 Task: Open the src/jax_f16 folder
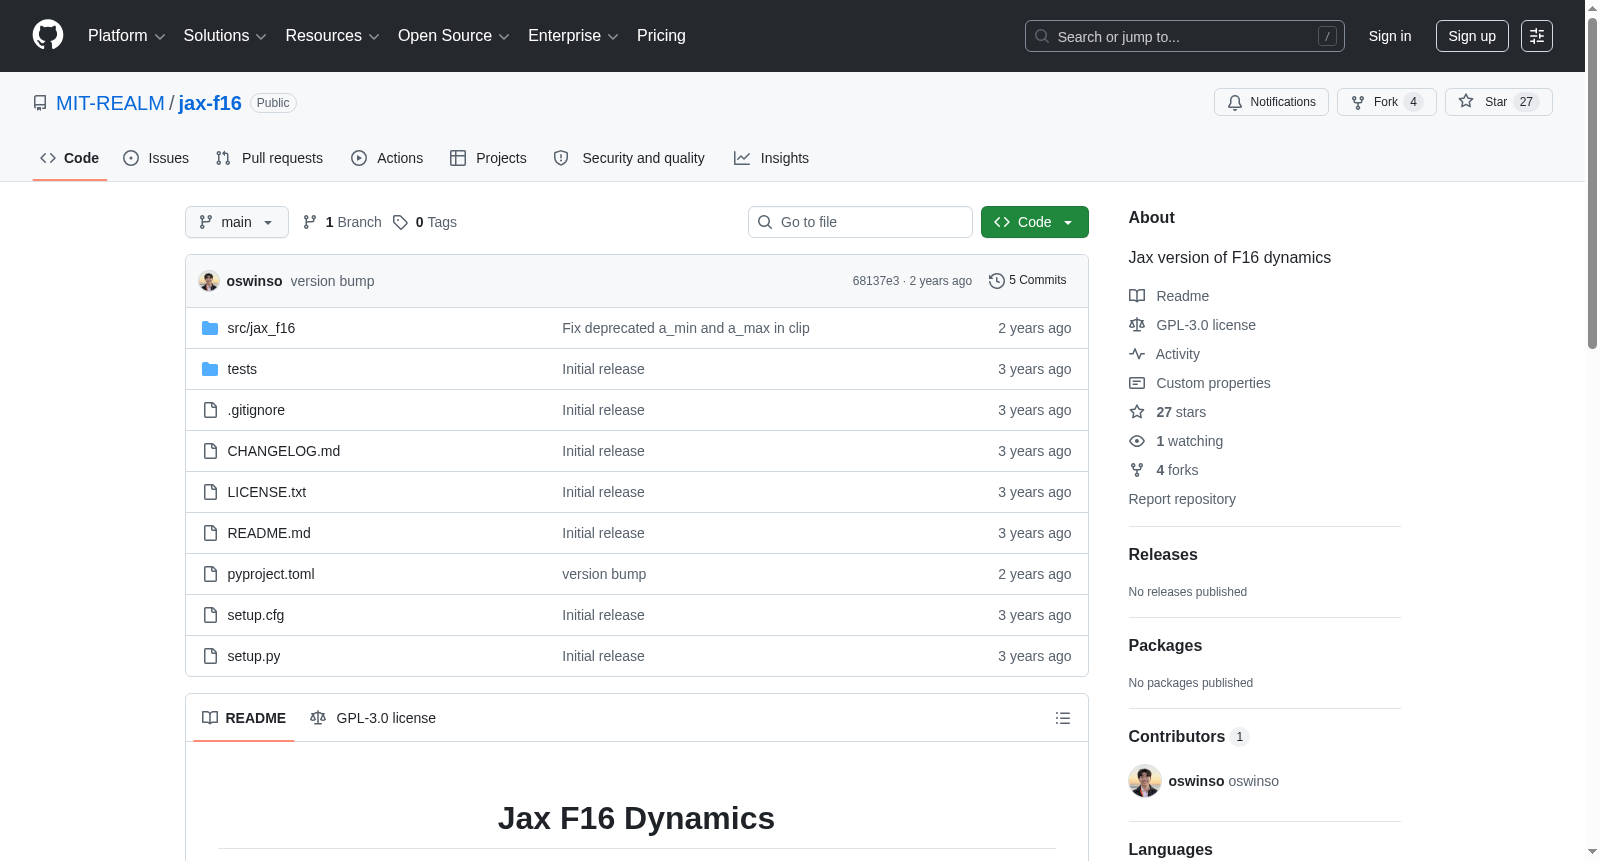pos(261,328)
